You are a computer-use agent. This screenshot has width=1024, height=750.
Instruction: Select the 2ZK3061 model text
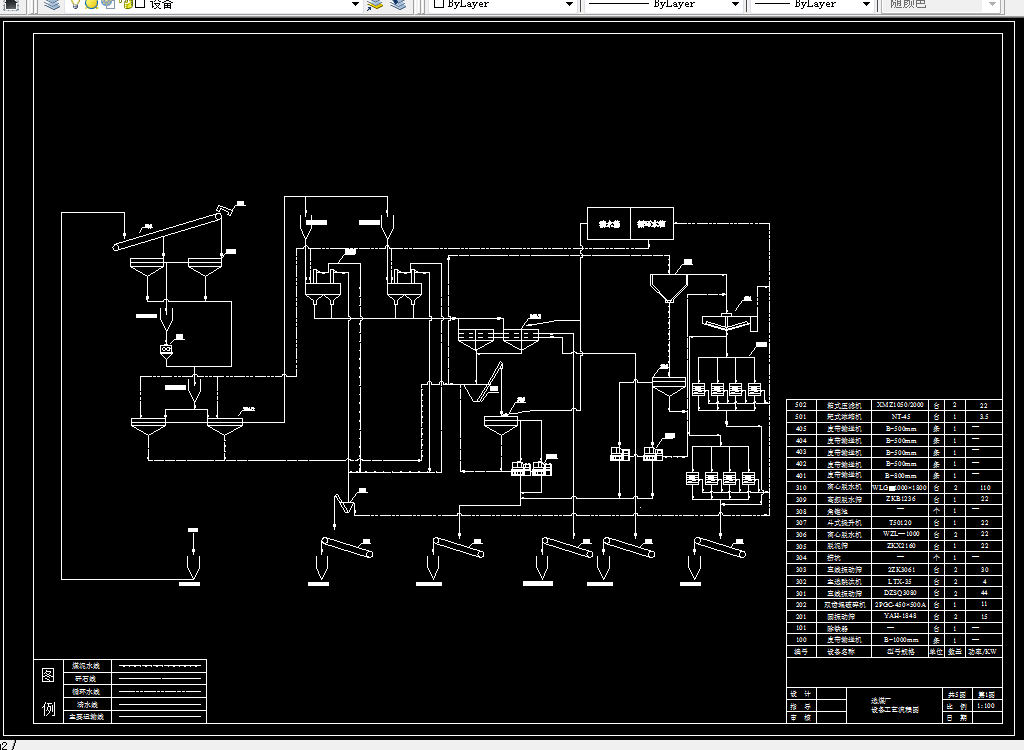900,570
